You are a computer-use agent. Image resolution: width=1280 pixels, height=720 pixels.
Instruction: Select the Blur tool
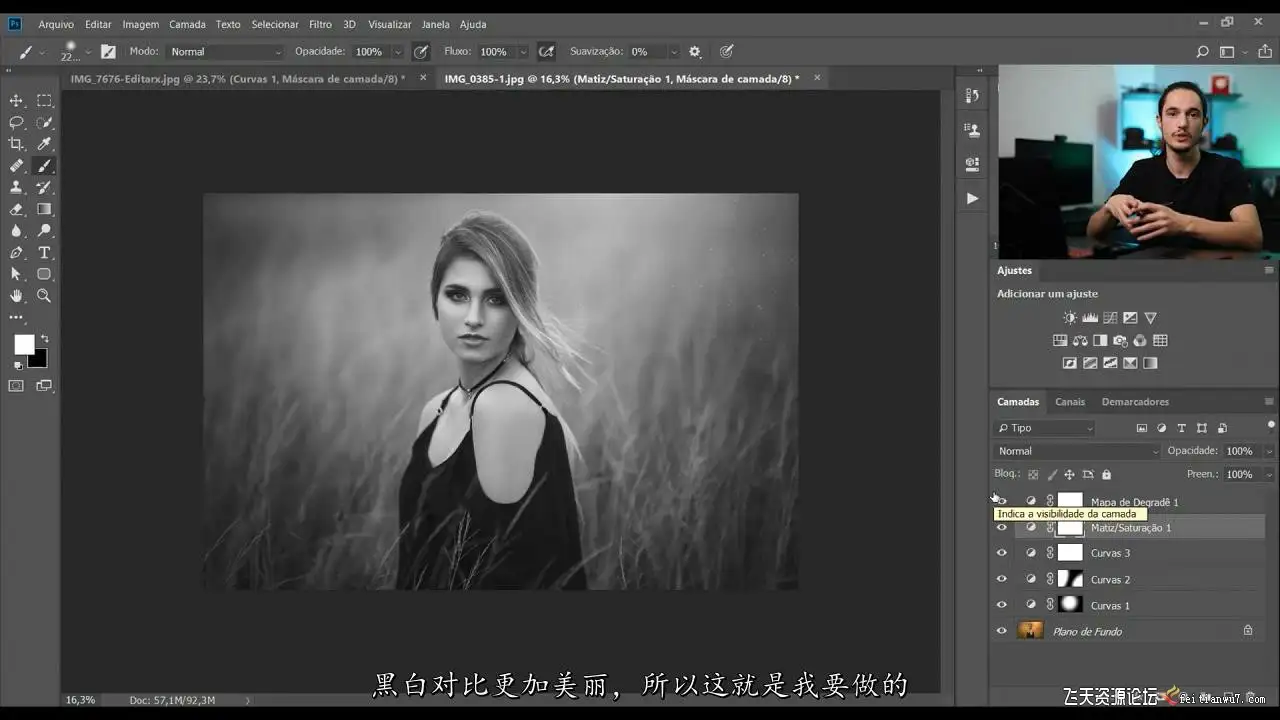click(16, 231)
